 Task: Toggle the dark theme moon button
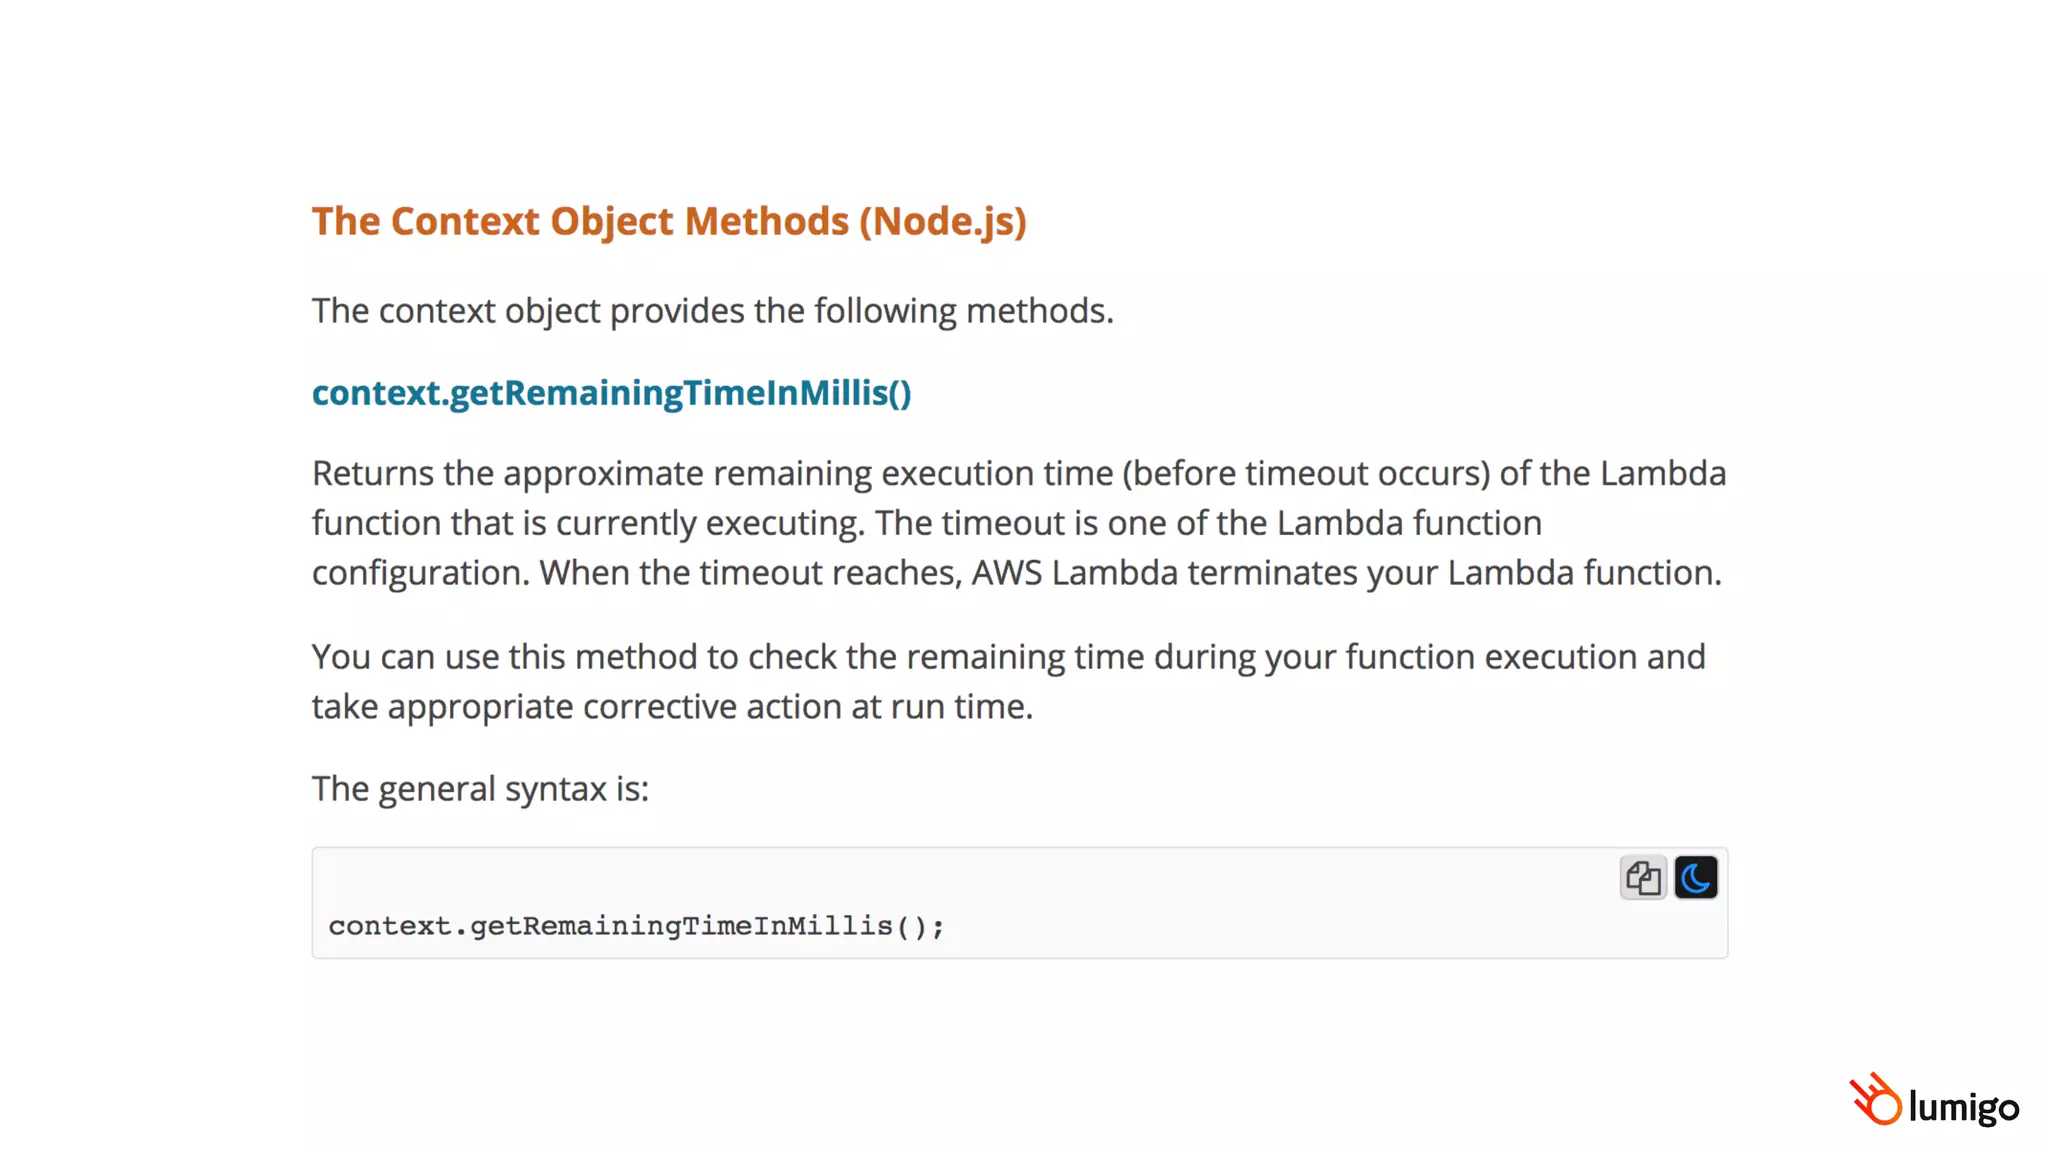pos(1696,878)
